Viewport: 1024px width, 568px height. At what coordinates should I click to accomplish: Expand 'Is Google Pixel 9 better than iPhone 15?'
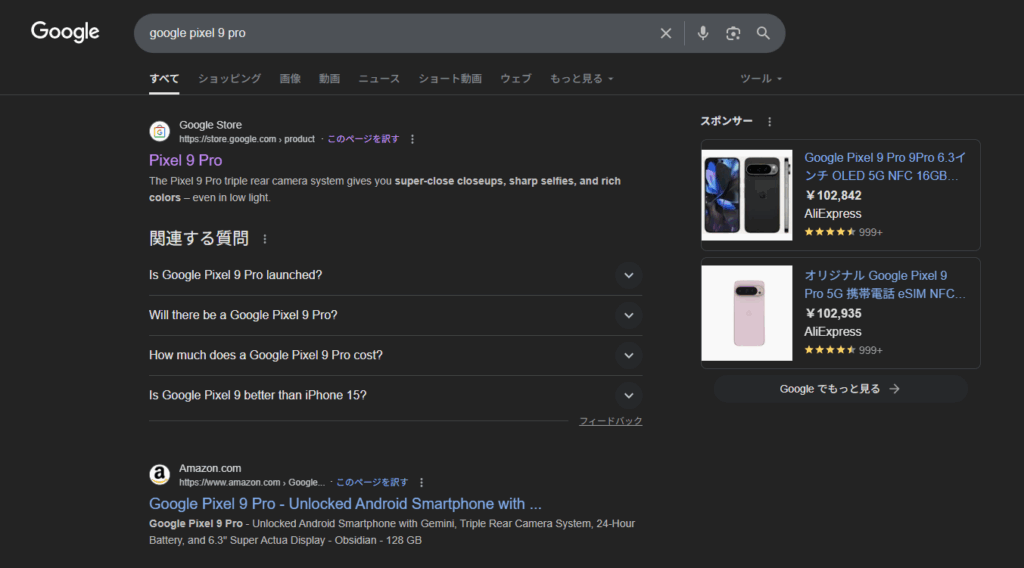[x=395, y=395]
